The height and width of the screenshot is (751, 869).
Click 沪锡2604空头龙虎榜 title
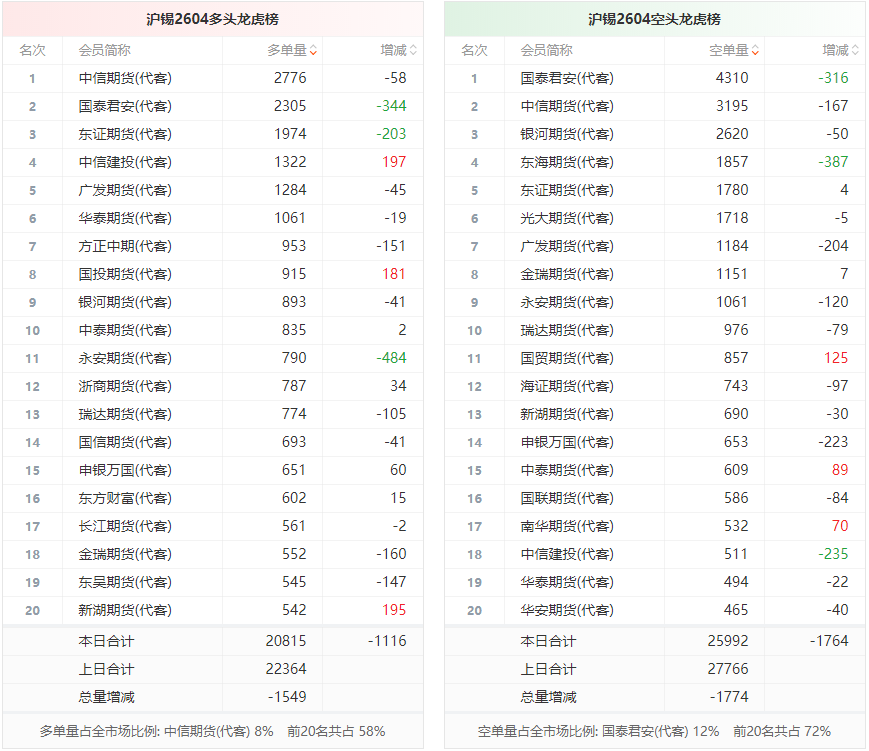coord(655,19)
